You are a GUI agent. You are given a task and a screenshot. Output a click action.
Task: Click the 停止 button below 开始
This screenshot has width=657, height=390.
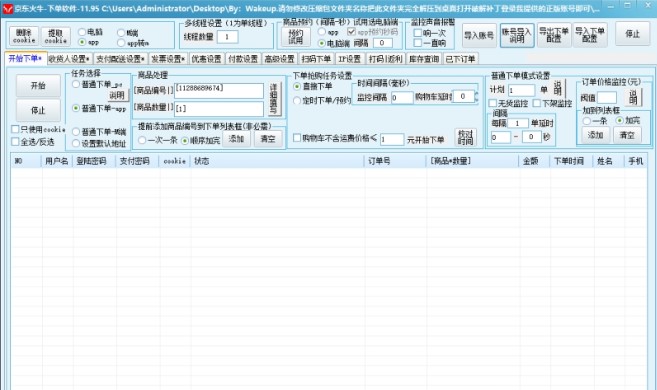point(38,111)
